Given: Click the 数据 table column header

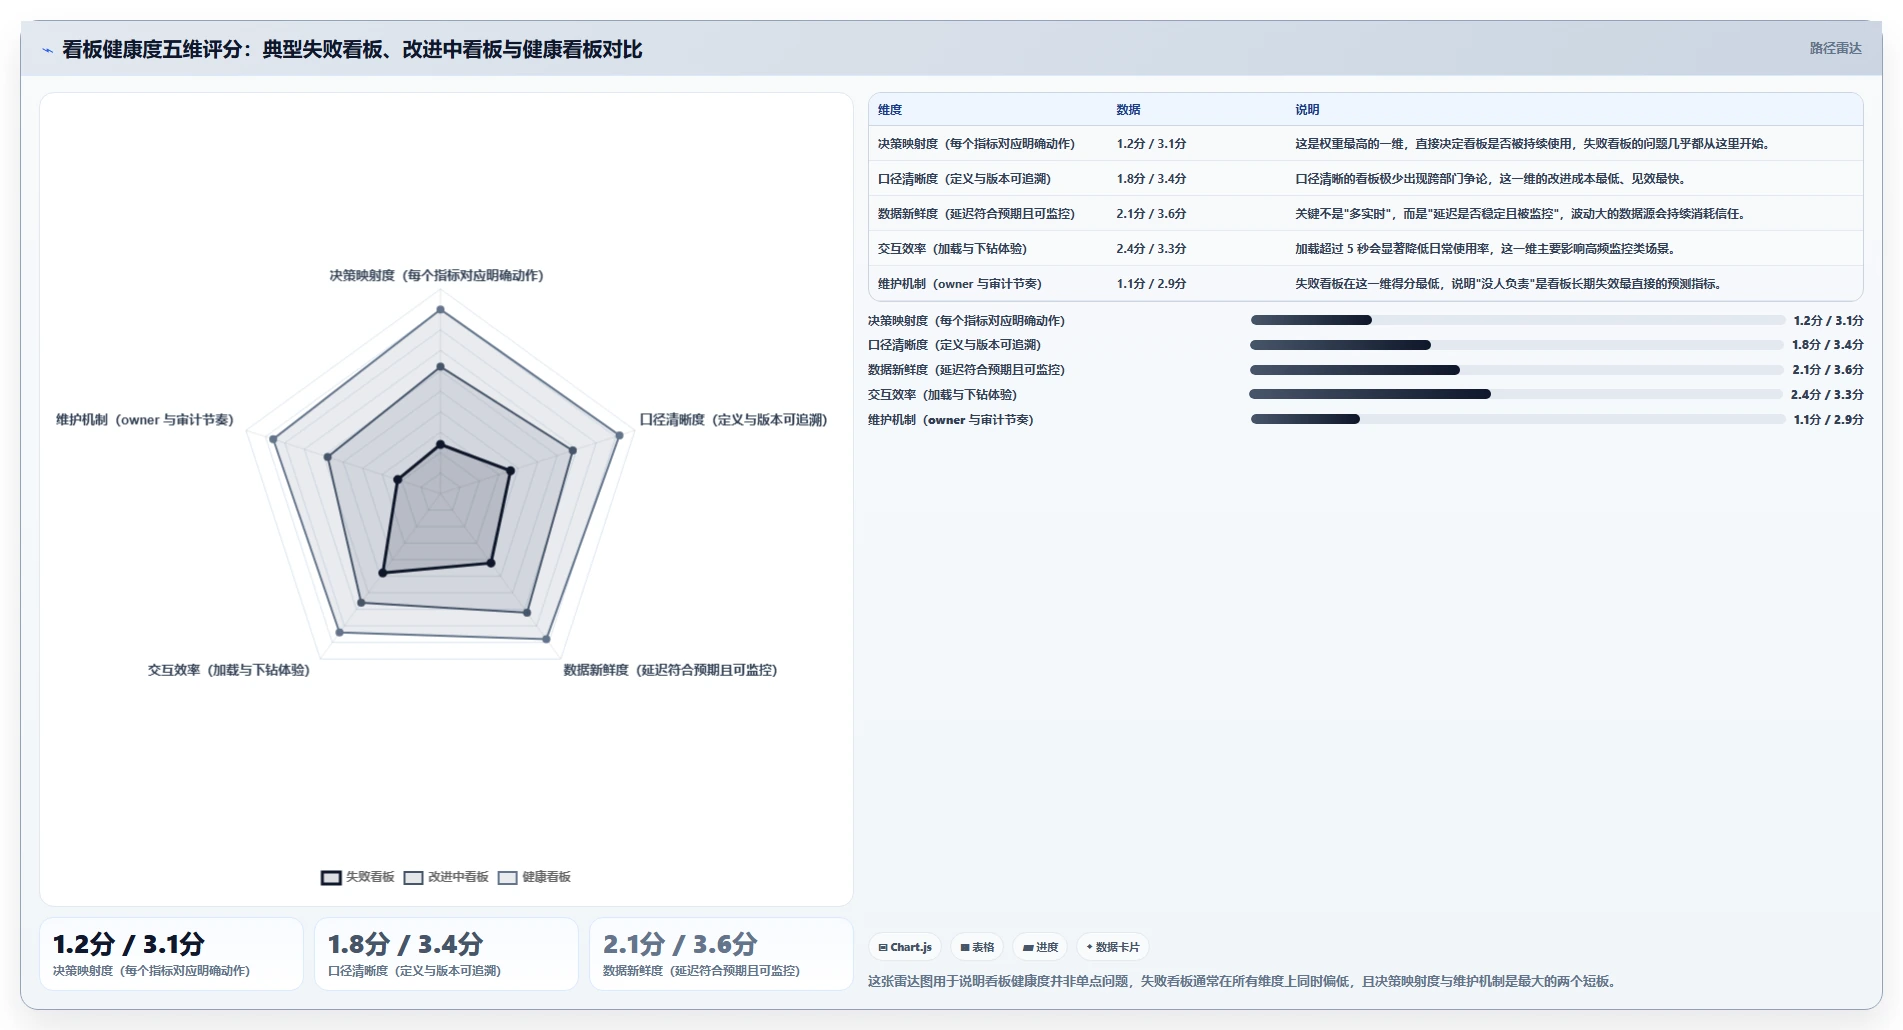Looking at the screenshot, I should pyautogui.click(x=1129, y=110).
